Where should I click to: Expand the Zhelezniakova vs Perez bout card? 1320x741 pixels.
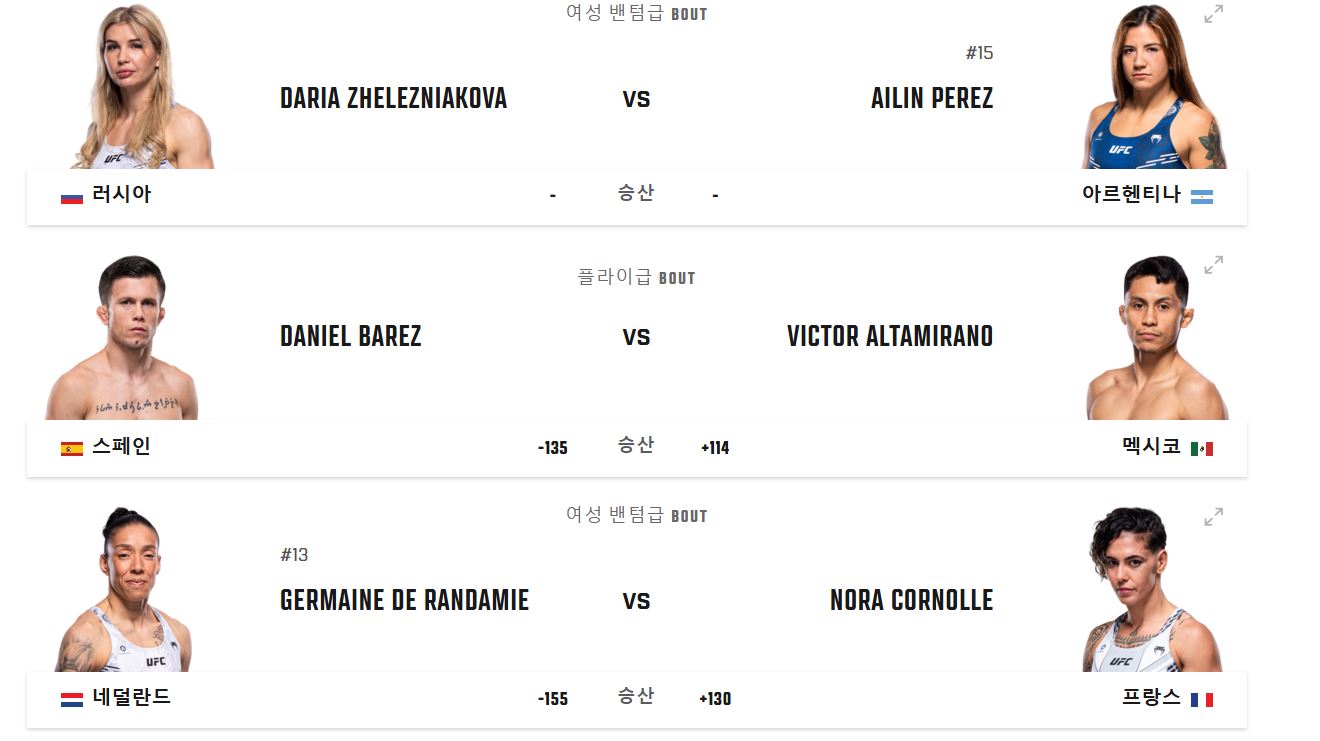click(1213, 15)
